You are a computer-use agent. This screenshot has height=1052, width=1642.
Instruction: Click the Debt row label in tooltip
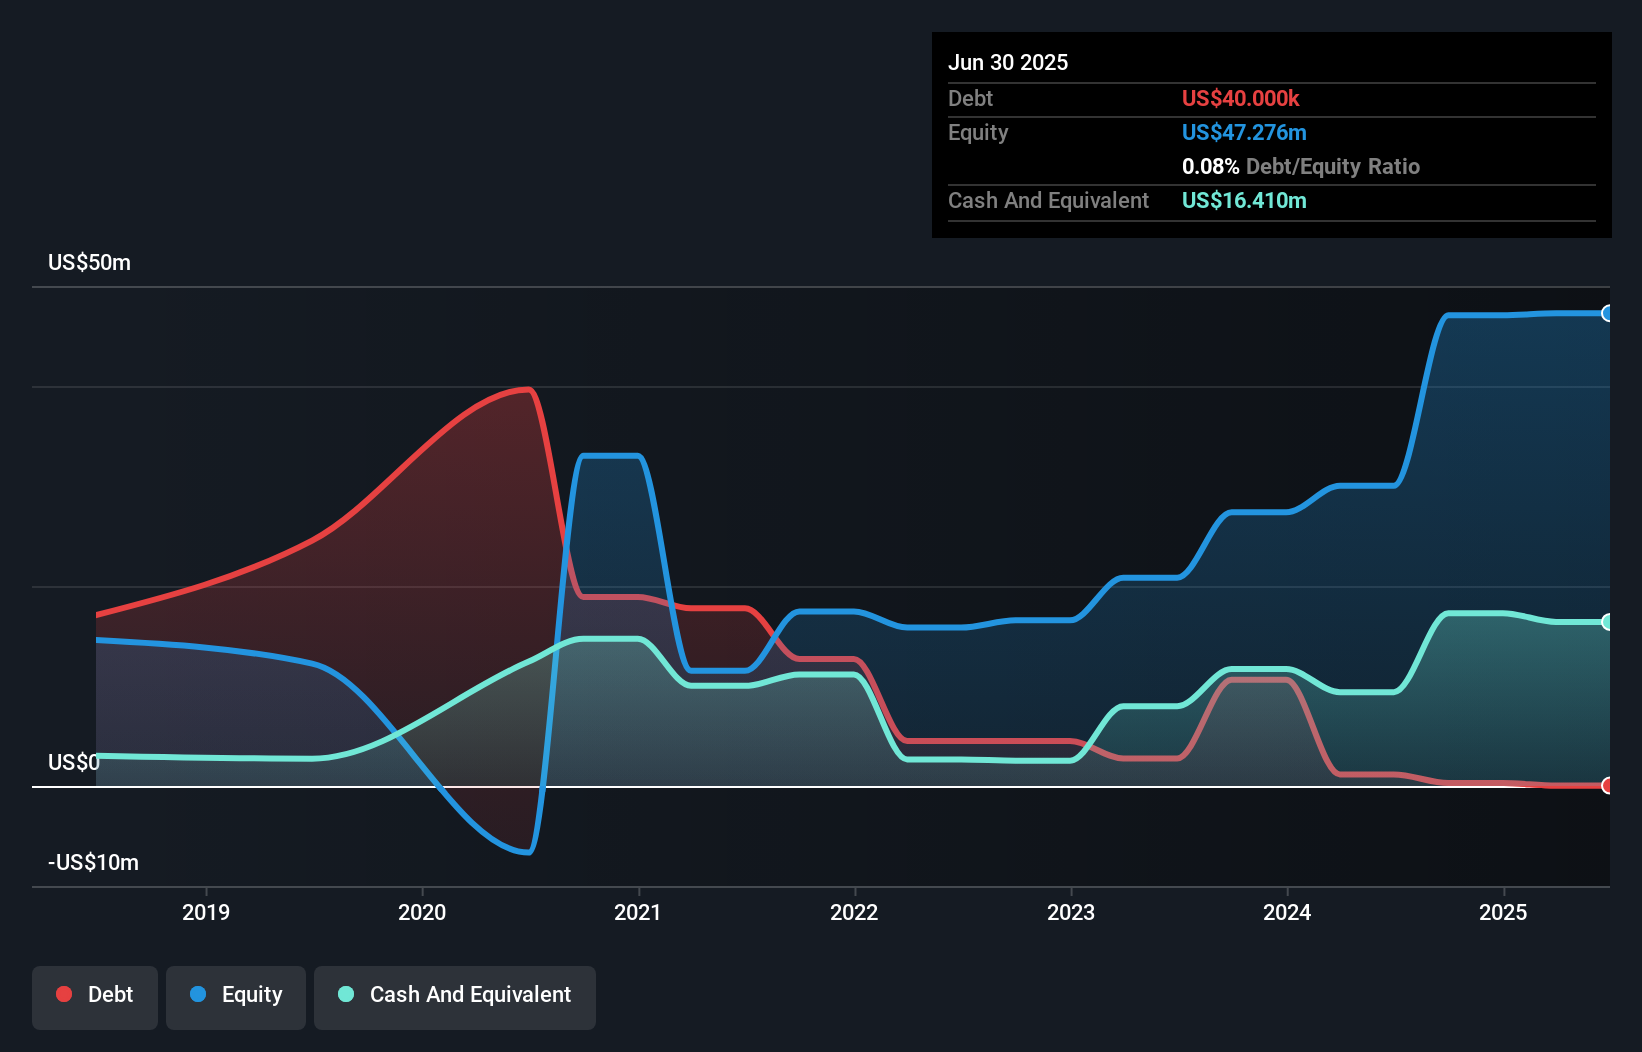point(971,98)
